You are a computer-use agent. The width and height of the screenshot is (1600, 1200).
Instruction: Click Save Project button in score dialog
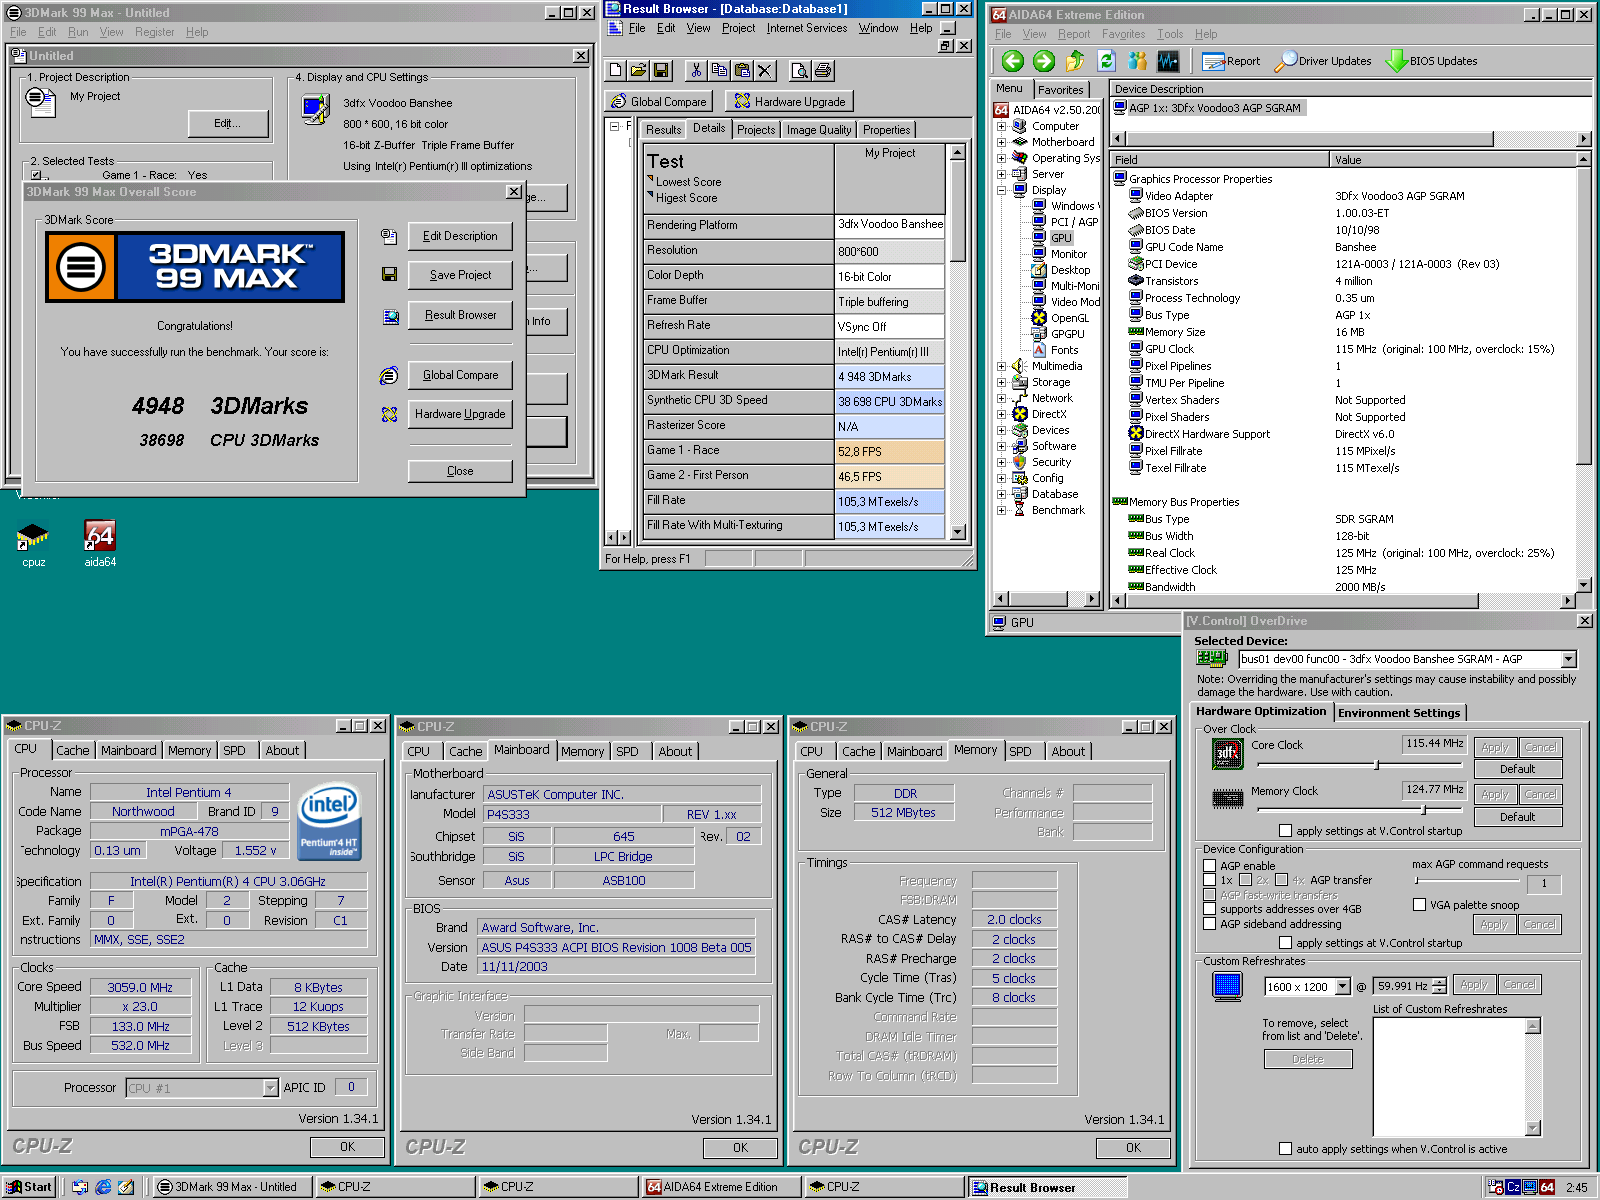point(460,275)
